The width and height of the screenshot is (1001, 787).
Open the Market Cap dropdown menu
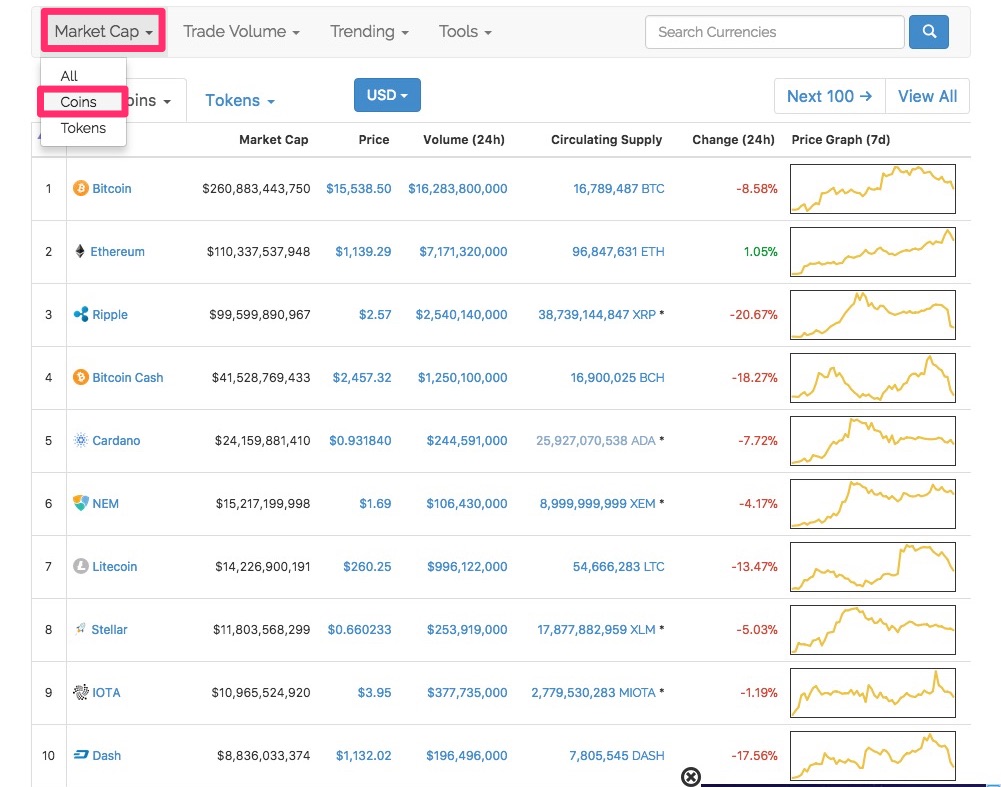103,31
